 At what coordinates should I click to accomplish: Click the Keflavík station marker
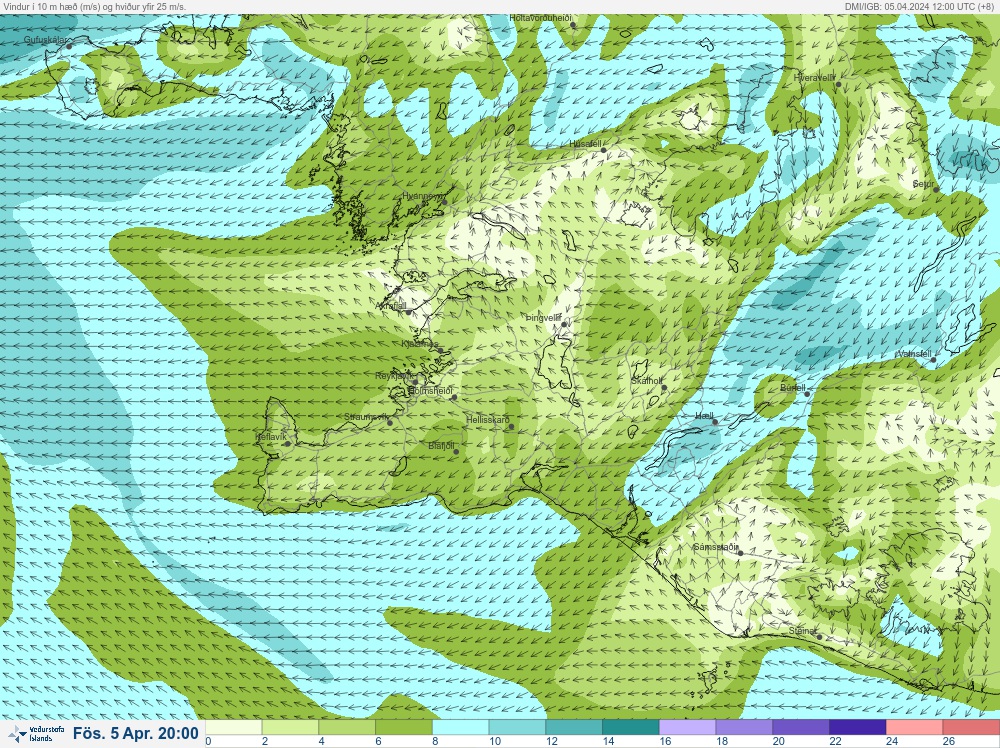(287, 444)
